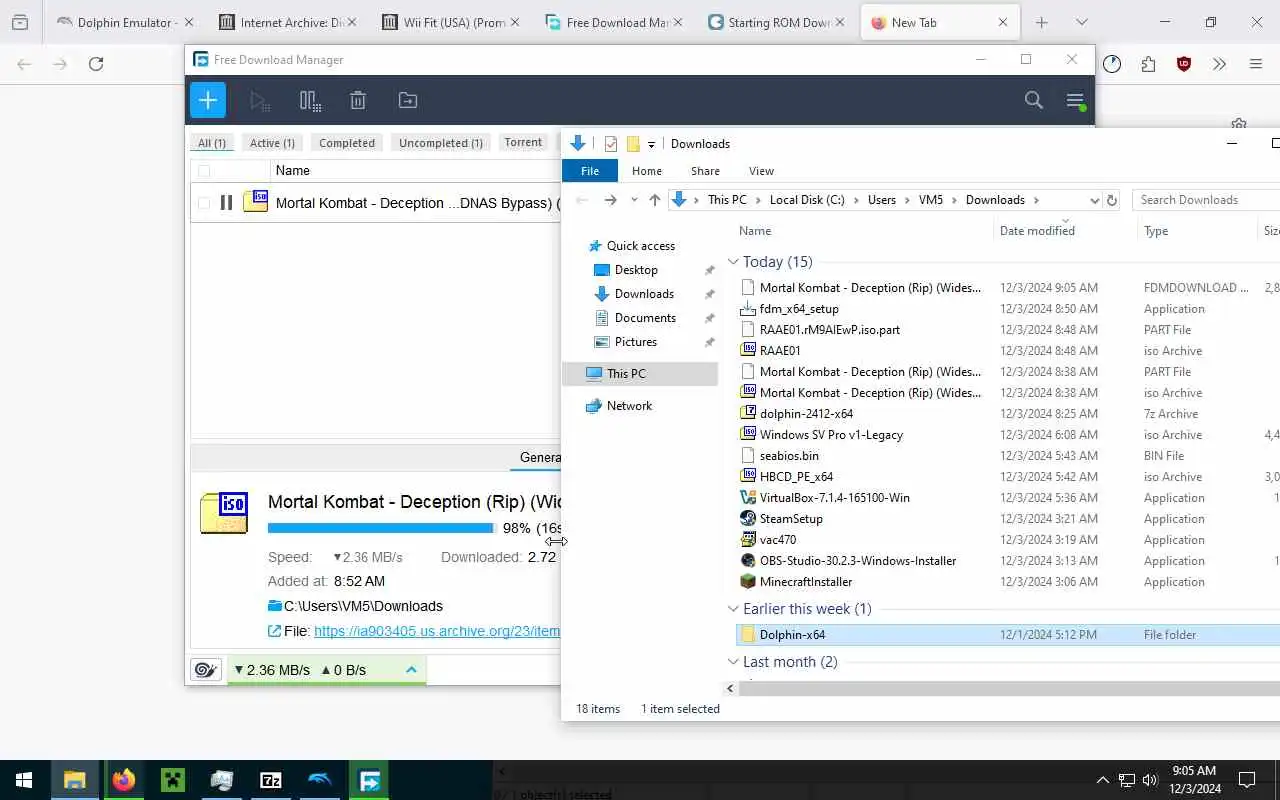Toggle snail mode speed limiter icon

pyautogui.click(x=206, y=670)
